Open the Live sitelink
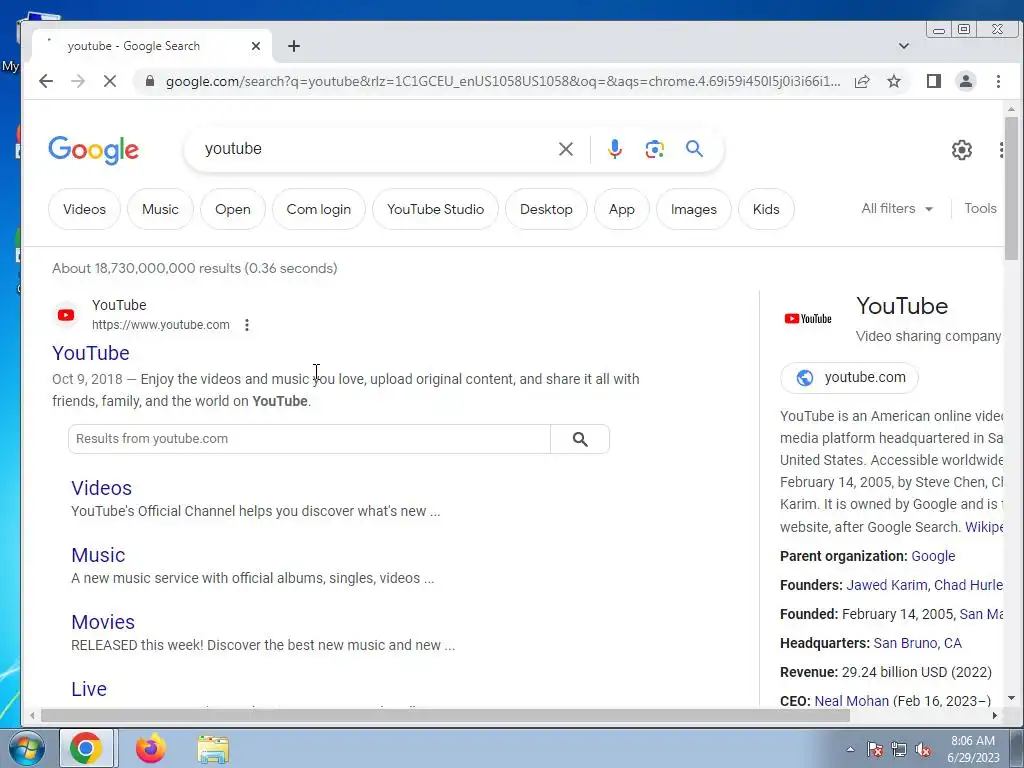 pos(89,689)
